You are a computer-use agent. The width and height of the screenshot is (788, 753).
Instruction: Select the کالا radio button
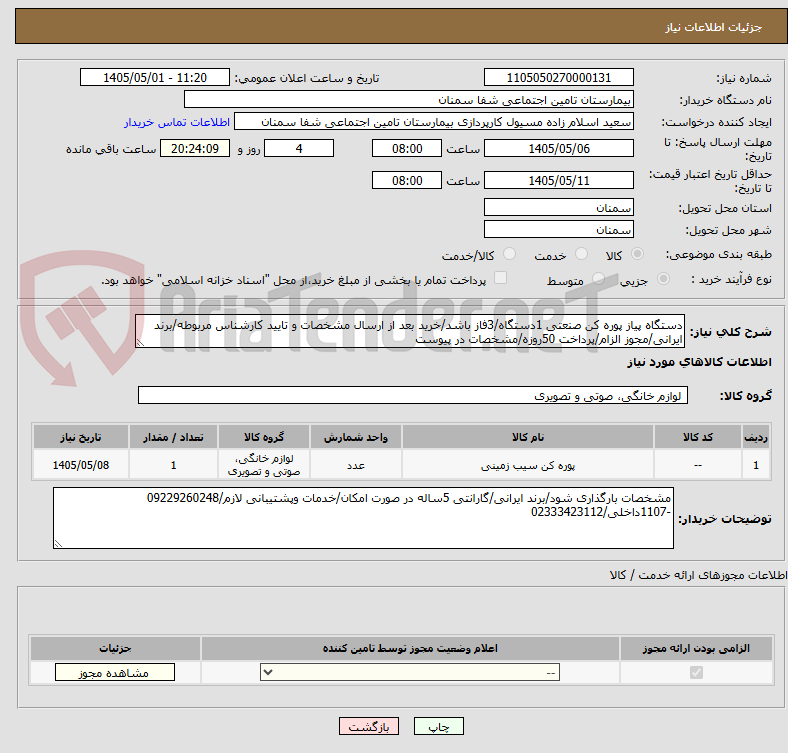(637, 254)
